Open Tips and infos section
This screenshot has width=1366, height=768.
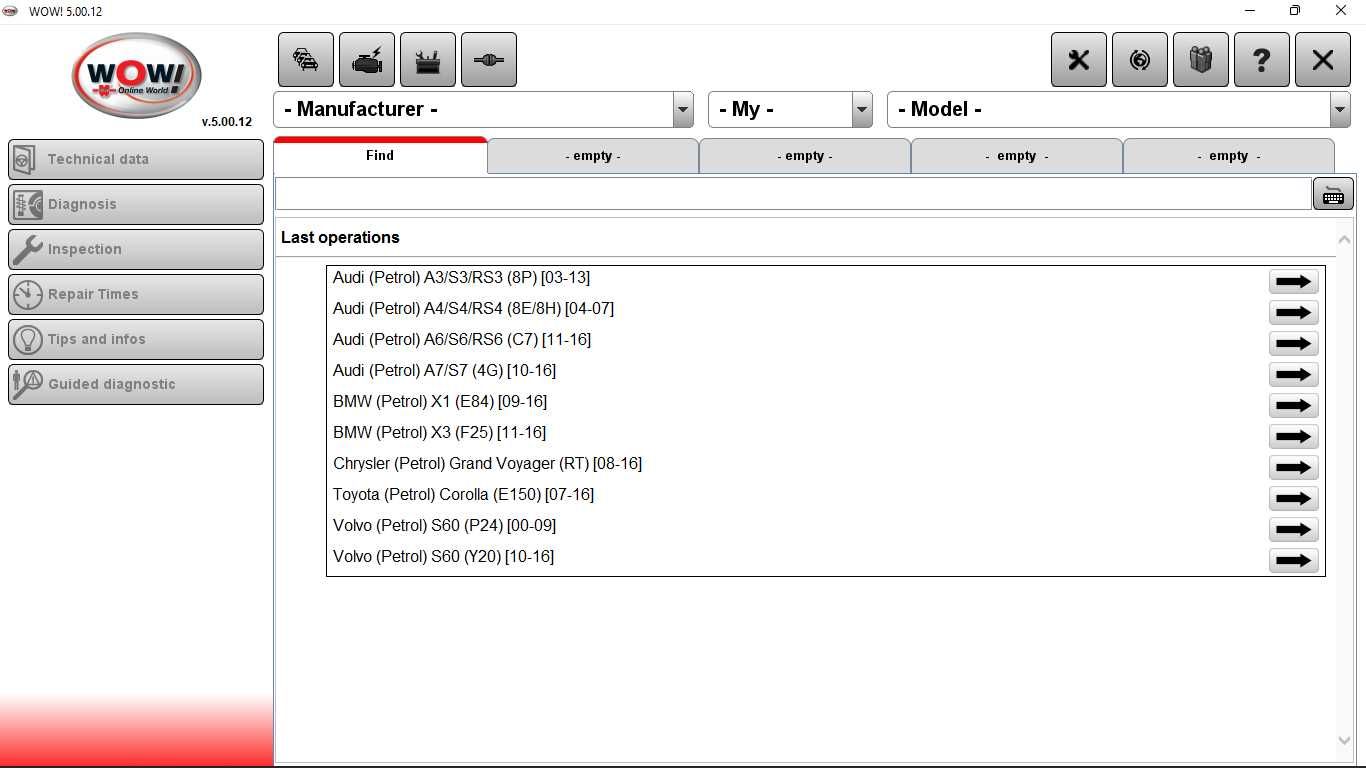[x=136, y=339]
